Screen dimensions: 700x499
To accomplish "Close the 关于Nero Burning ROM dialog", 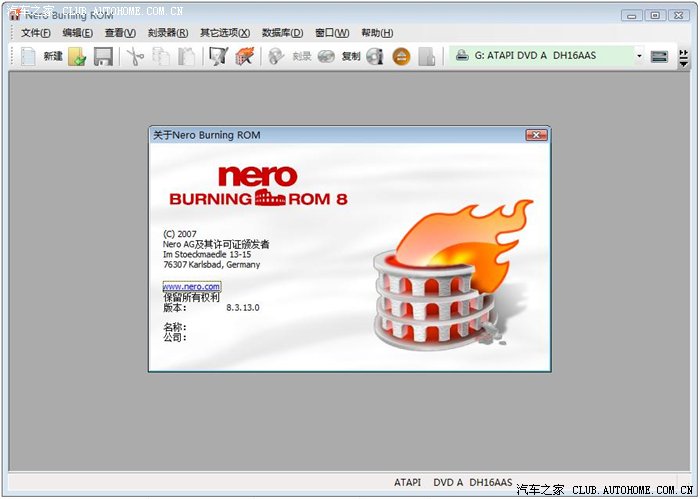I will click(x=536, y=135).
